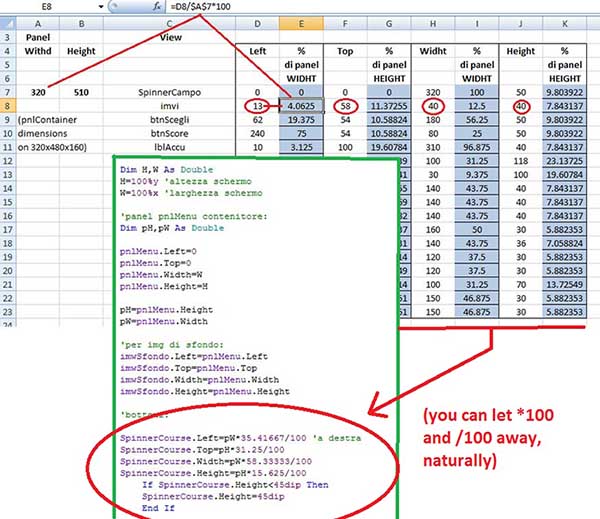Click cell D8 containing 13
Screen dimensions: 600x519
(x=258, y=106)
